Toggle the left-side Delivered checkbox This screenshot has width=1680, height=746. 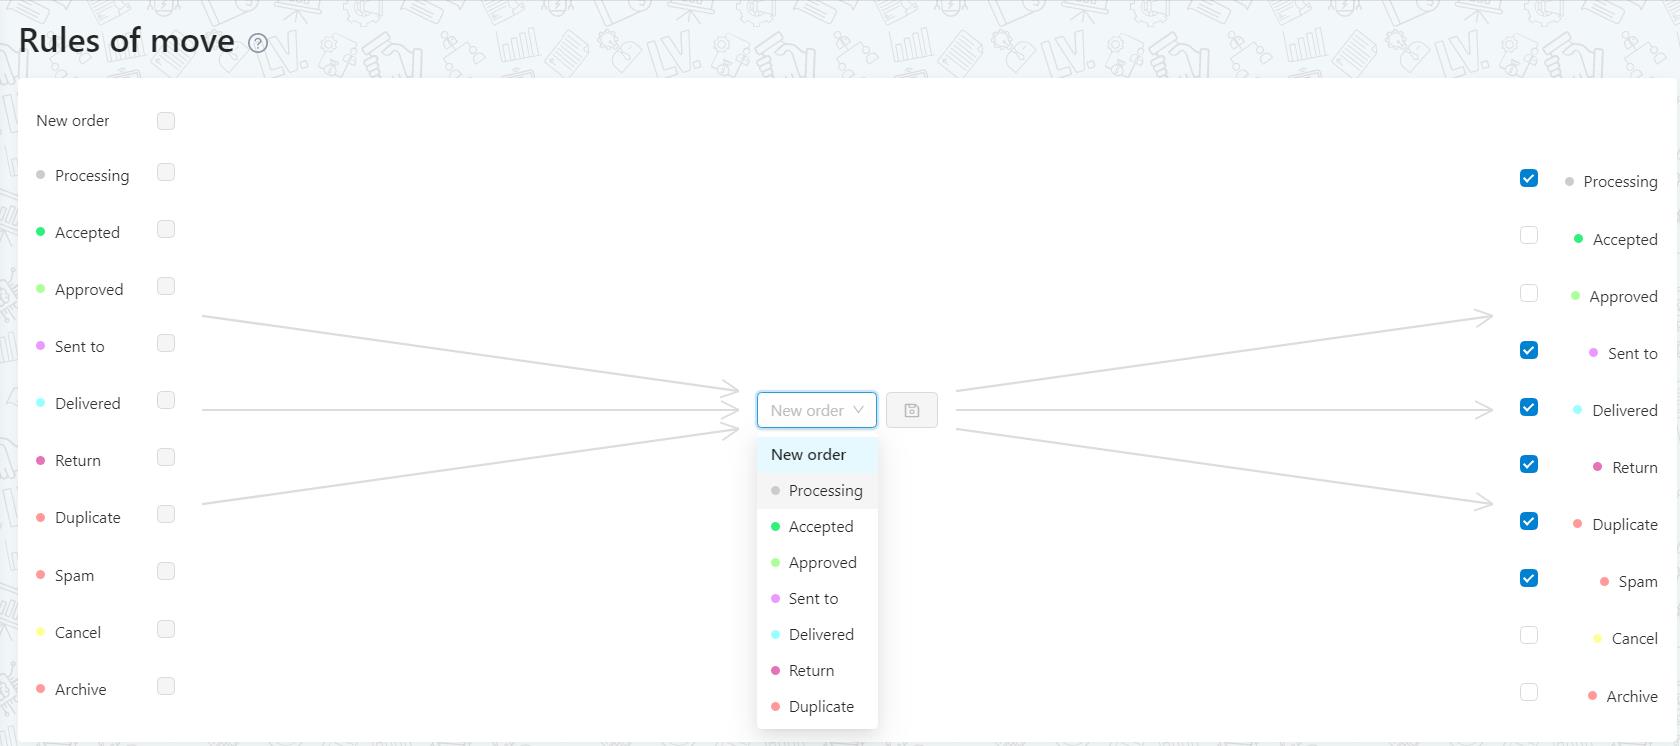point(166,400)
